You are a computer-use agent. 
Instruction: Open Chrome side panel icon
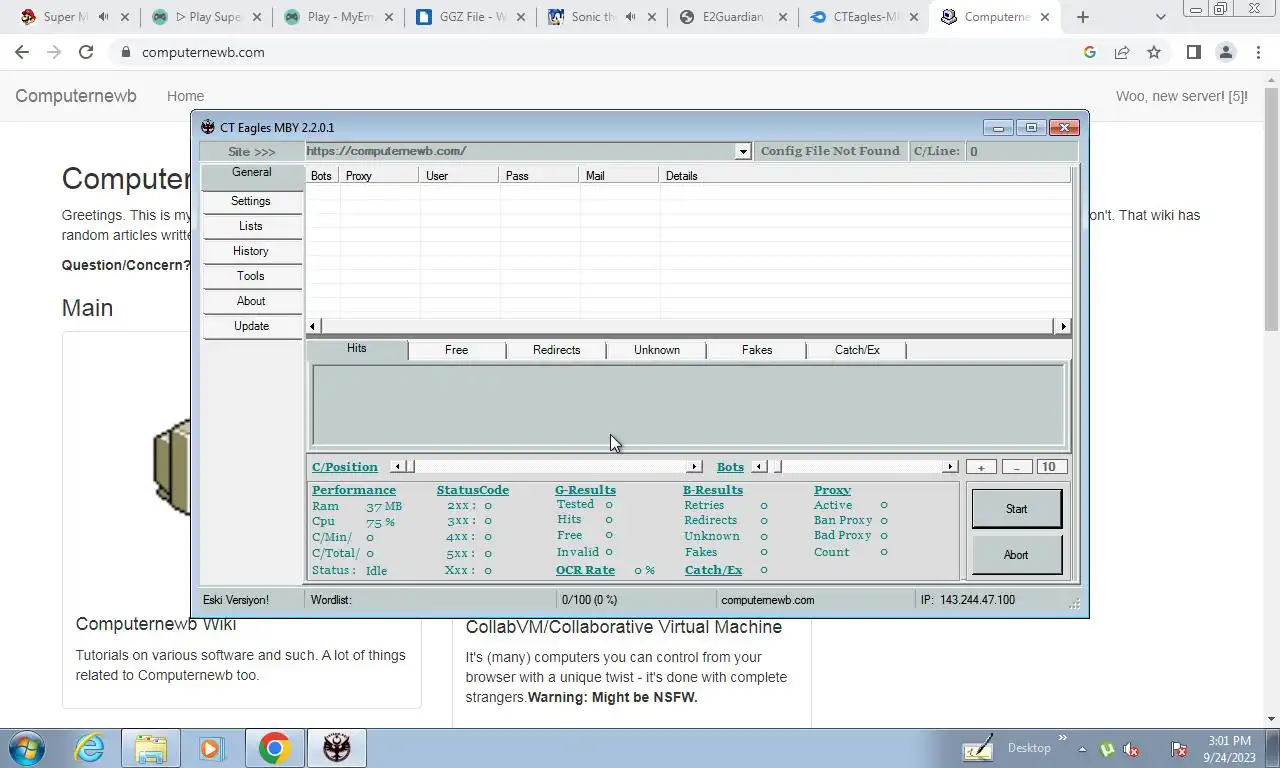[x=1193, y=52]
